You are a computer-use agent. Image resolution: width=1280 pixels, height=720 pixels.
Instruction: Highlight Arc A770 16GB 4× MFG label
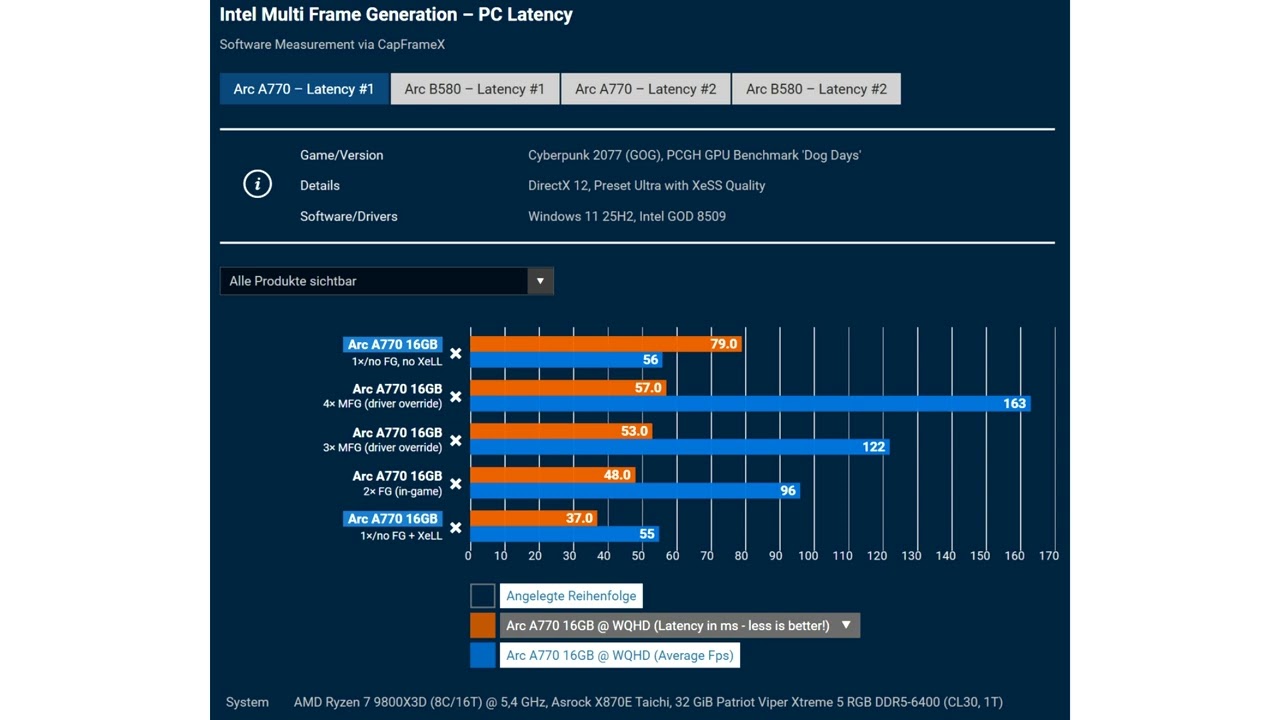coord(397,389)
